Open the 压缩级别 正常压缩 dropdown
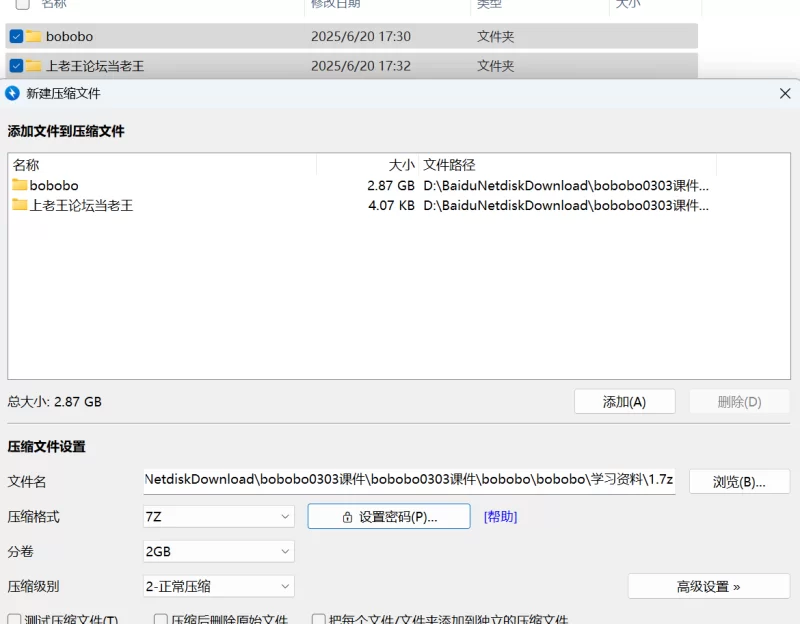Image resolution: width=800 pixels, height=624 pixels. coord(219,586)
